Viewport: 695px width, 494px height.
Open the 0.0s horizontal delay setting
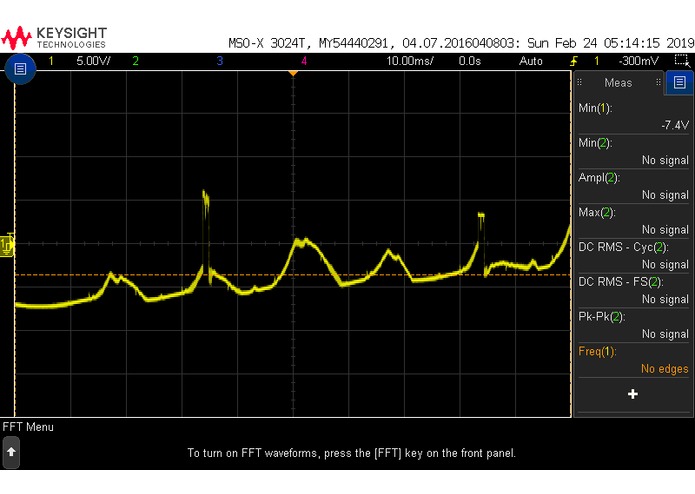(469, 61)
